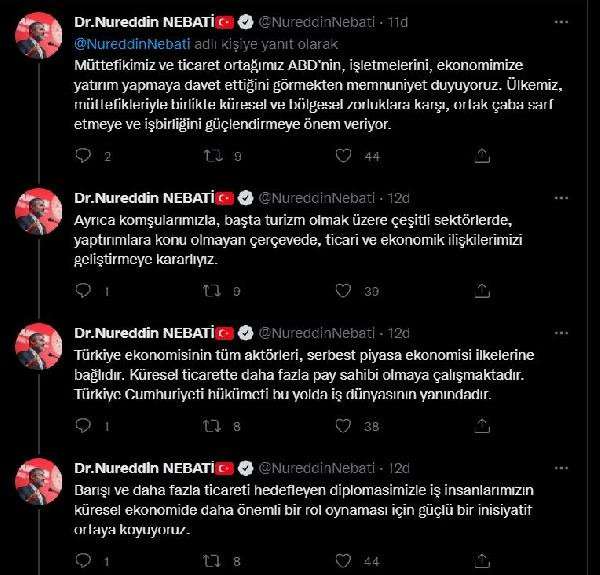Retweet the Türkiye ekonomisinin aktörleri tweet

tap(213, 426)
